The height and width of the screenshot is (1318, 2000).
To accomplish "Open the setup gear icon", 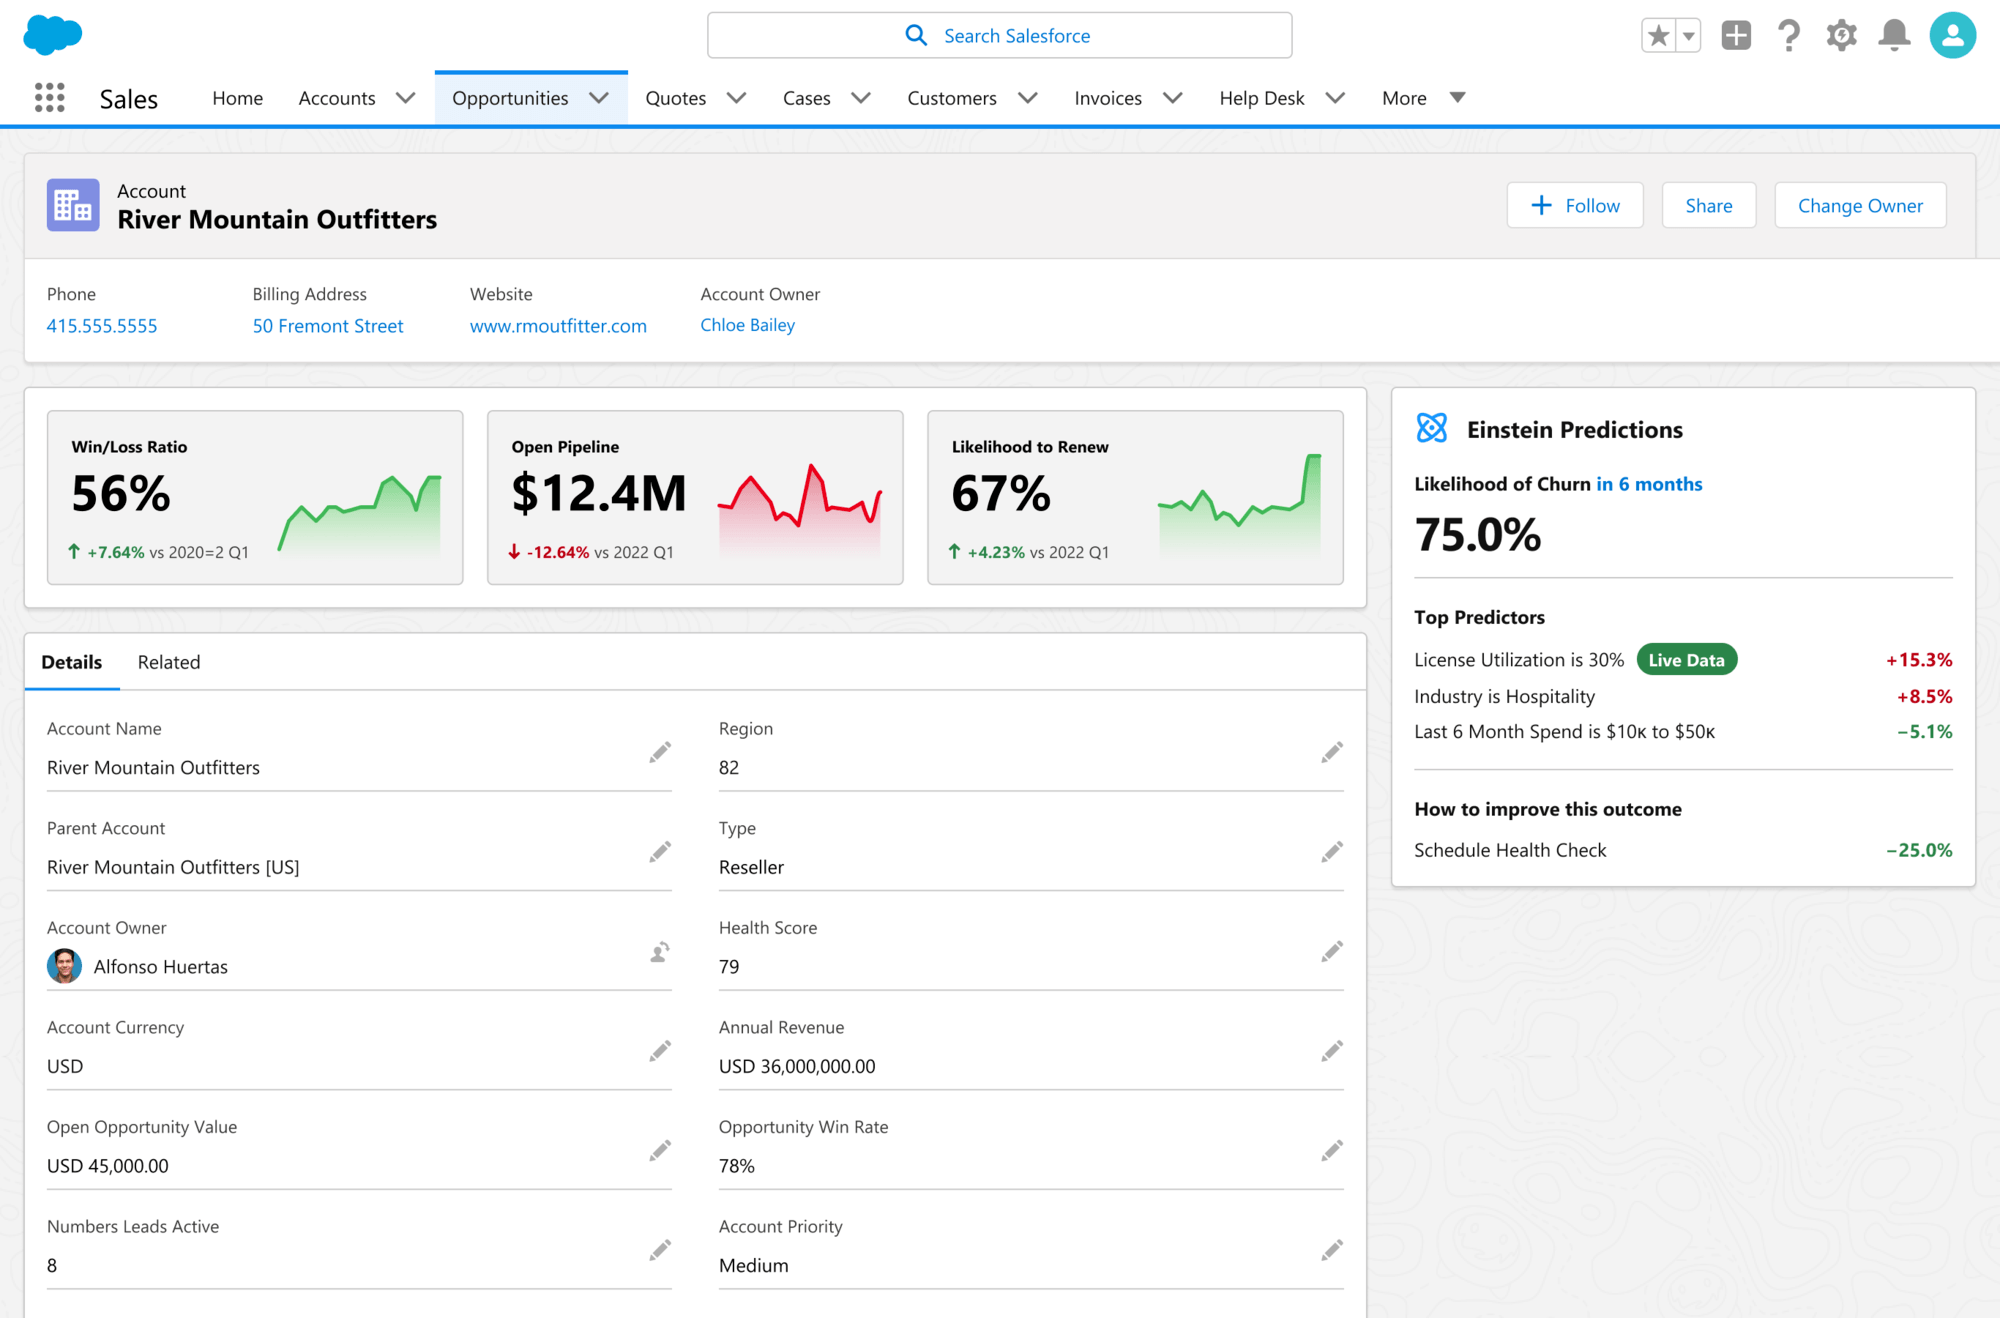I will [1841, 36].
